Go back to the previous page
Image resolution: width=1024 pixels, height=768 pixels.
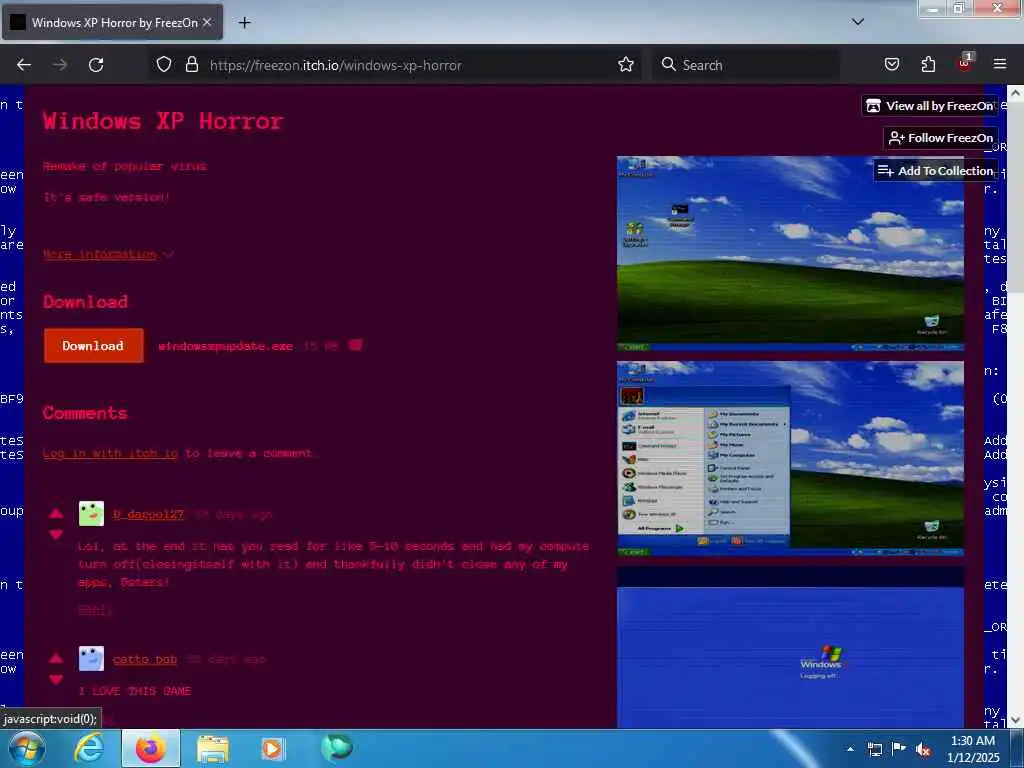click(x=24, y=65)
